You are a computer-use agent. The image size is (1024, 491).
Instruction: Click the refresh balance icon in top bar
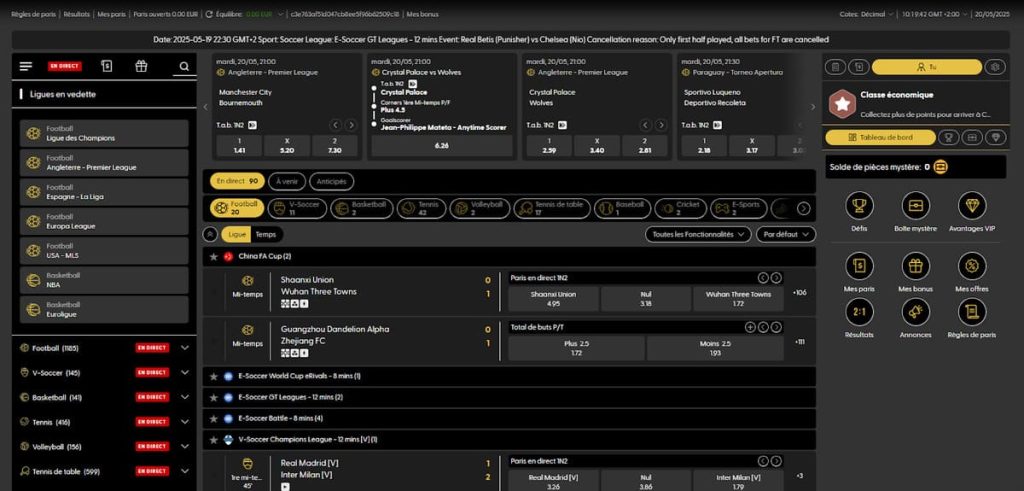(209, 14)
